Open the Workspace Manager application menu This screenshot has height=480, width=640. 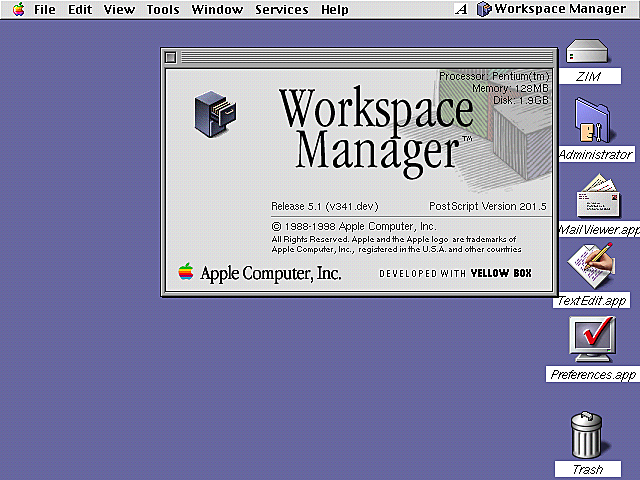coord(551,9)
